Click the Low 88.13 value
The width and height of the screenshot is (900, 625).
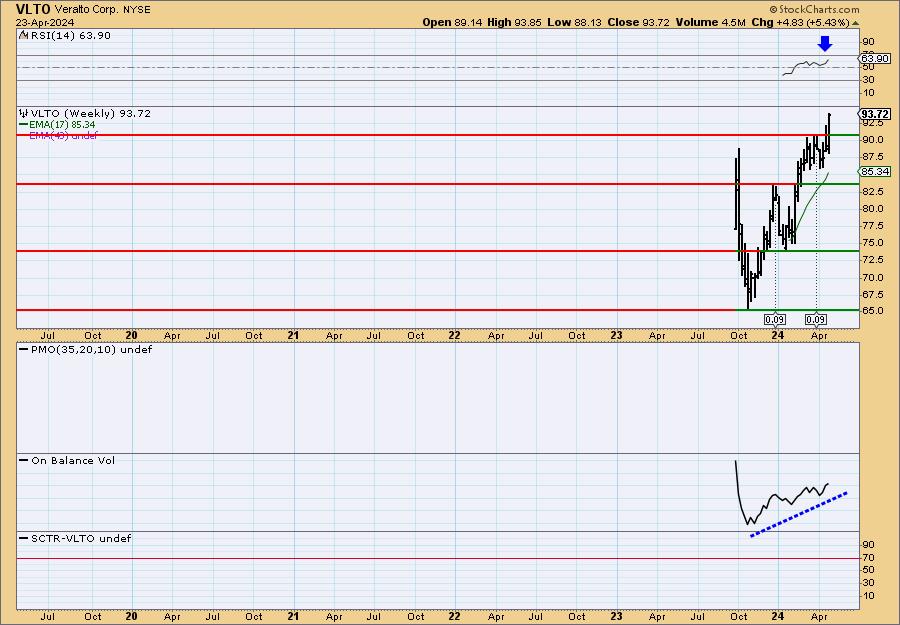tap(572, 22)
